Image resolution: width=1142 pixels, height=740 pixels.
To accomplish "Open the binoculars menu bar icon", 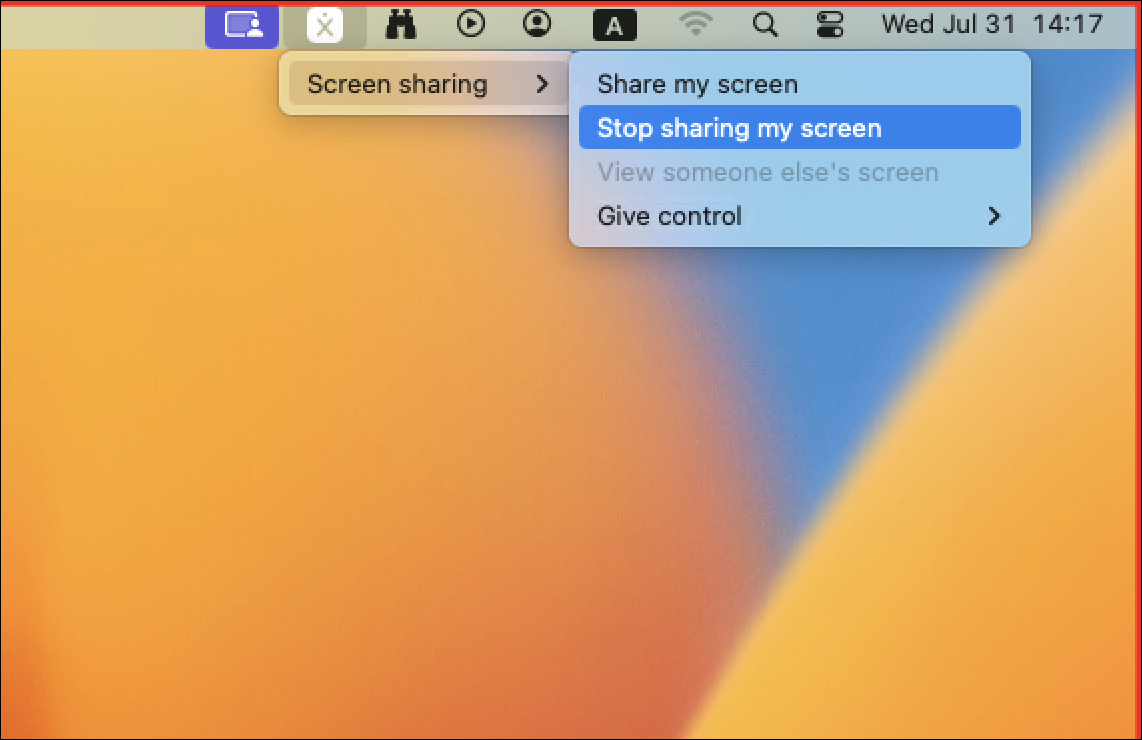I will tap(401, 25).
